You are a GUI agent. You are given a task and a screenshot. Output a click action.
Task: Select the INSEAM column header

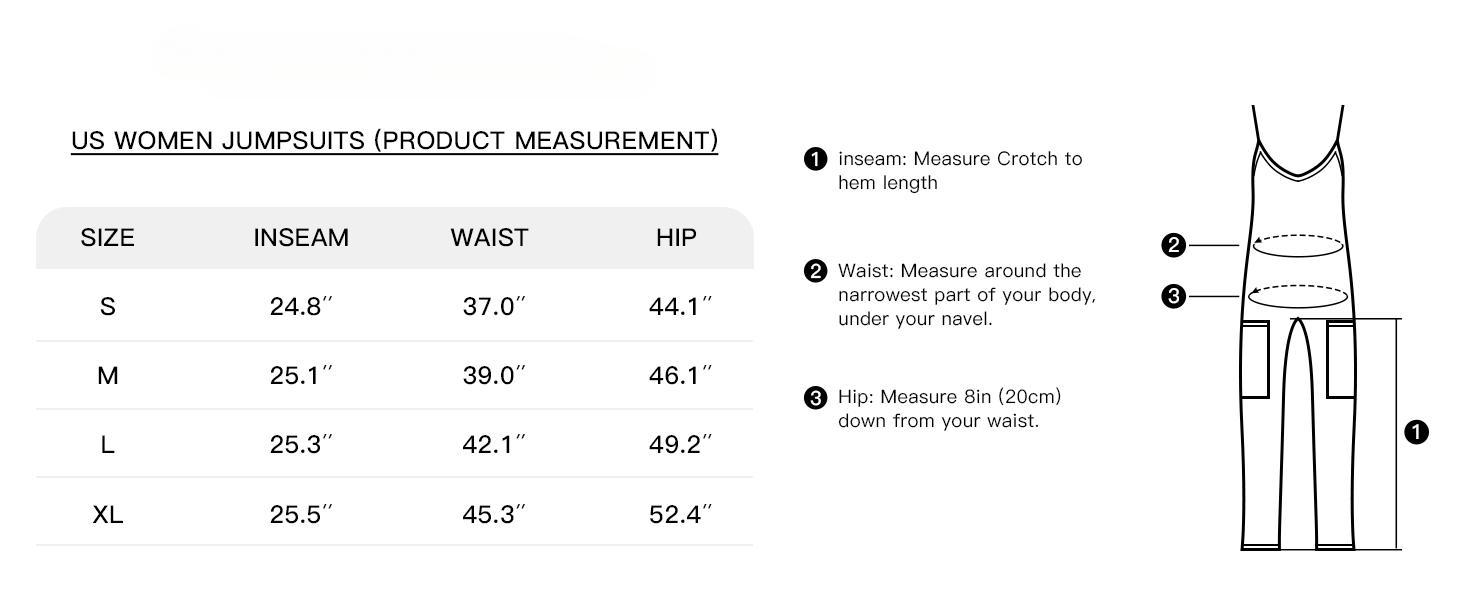[x=301, y=238]
